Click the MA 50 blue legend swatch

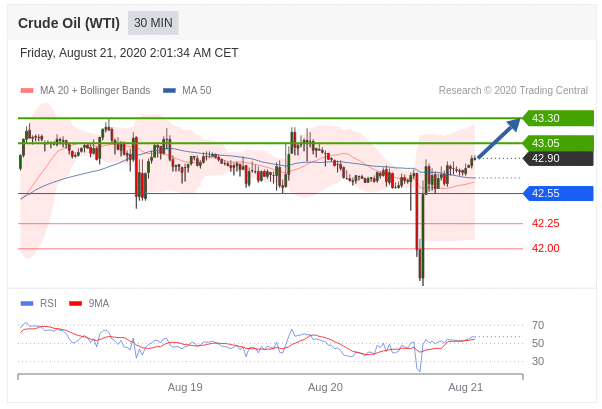169,91
